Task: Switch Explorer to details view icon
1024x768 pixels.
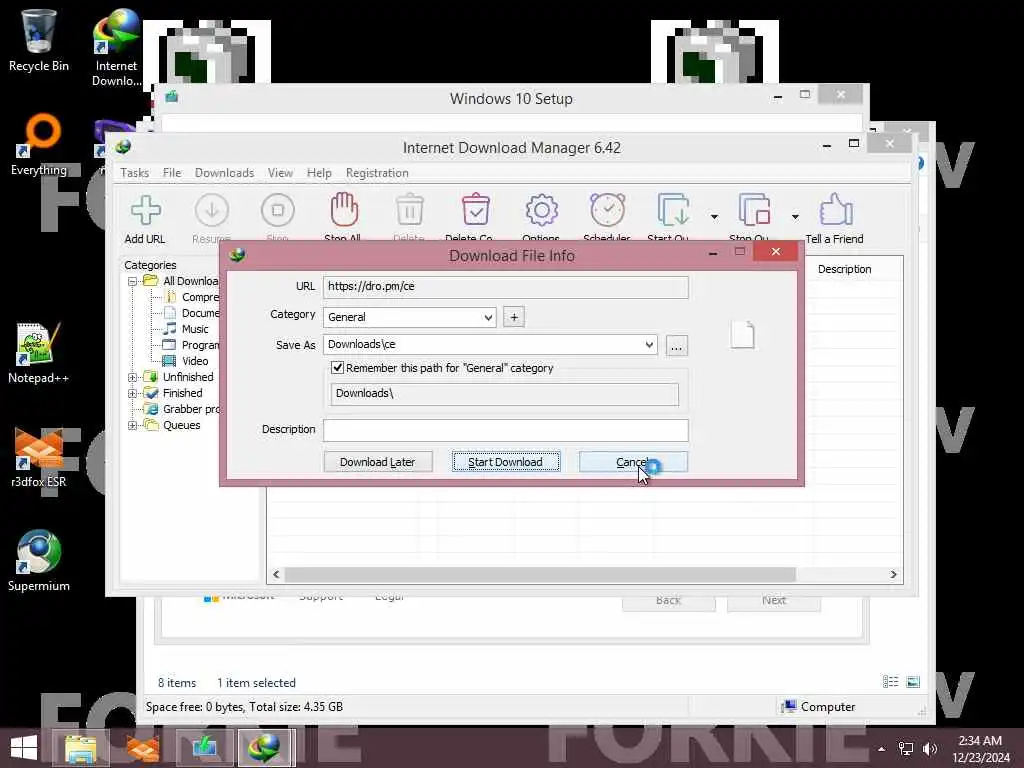Action: 891,682
